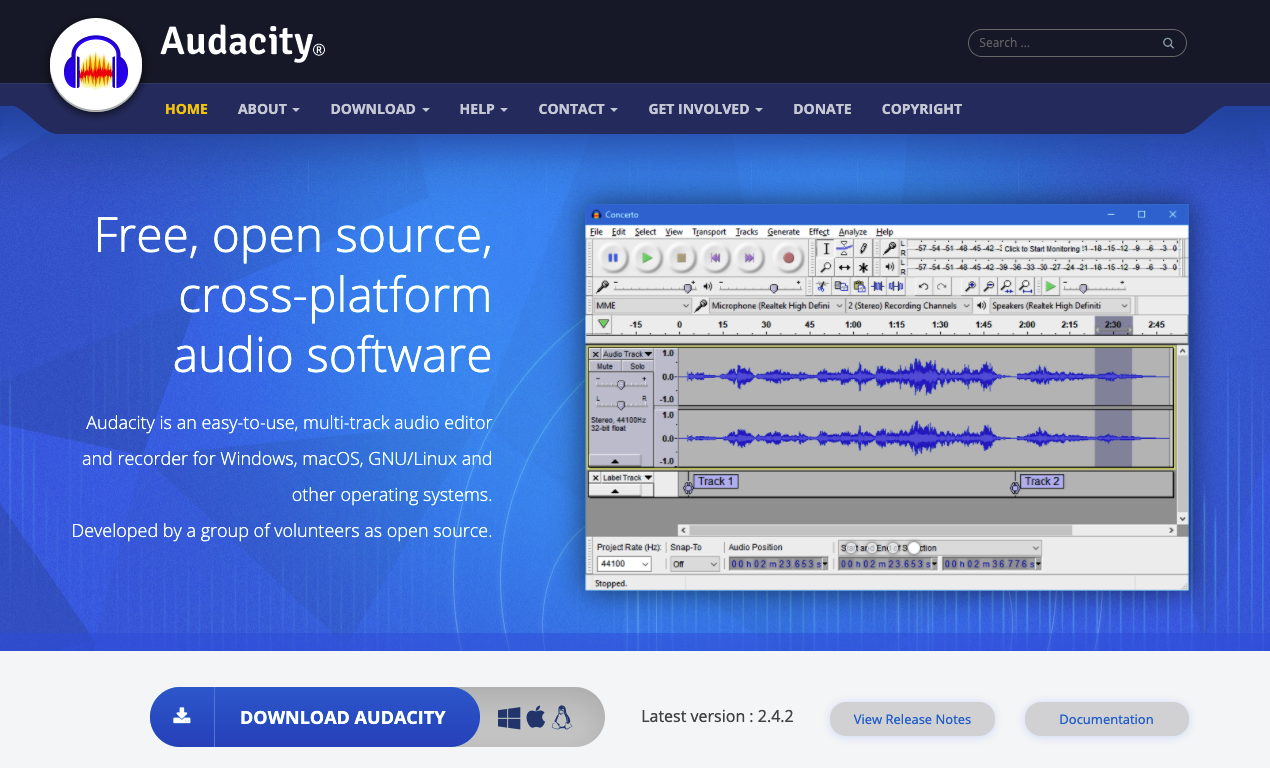This screenshot has height=768, width=1270.
Task: Click the Audio Track gain slider
Action: [621, 384]
